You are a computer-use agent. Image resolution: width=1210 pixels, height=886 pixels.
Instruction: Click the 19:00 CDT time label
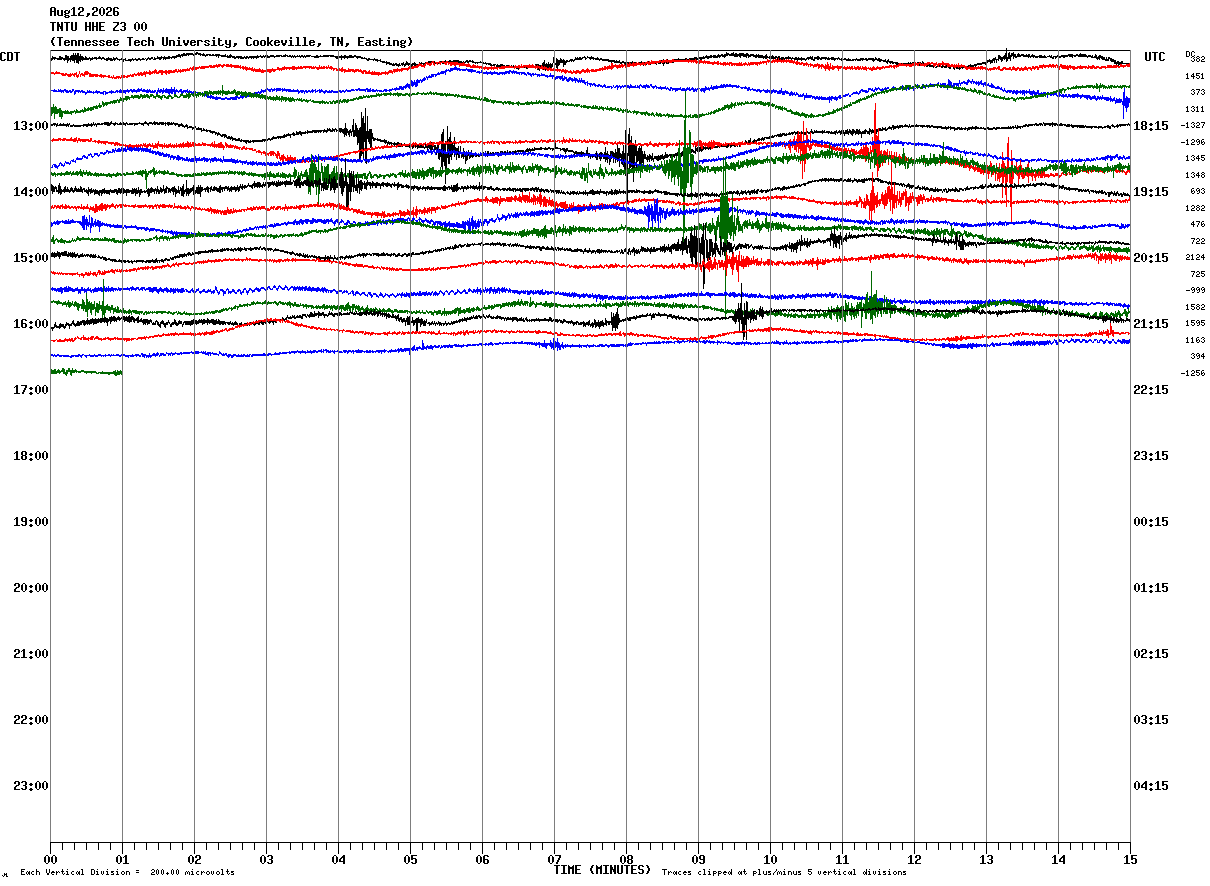pyautogui.click(x=31, y=522)
